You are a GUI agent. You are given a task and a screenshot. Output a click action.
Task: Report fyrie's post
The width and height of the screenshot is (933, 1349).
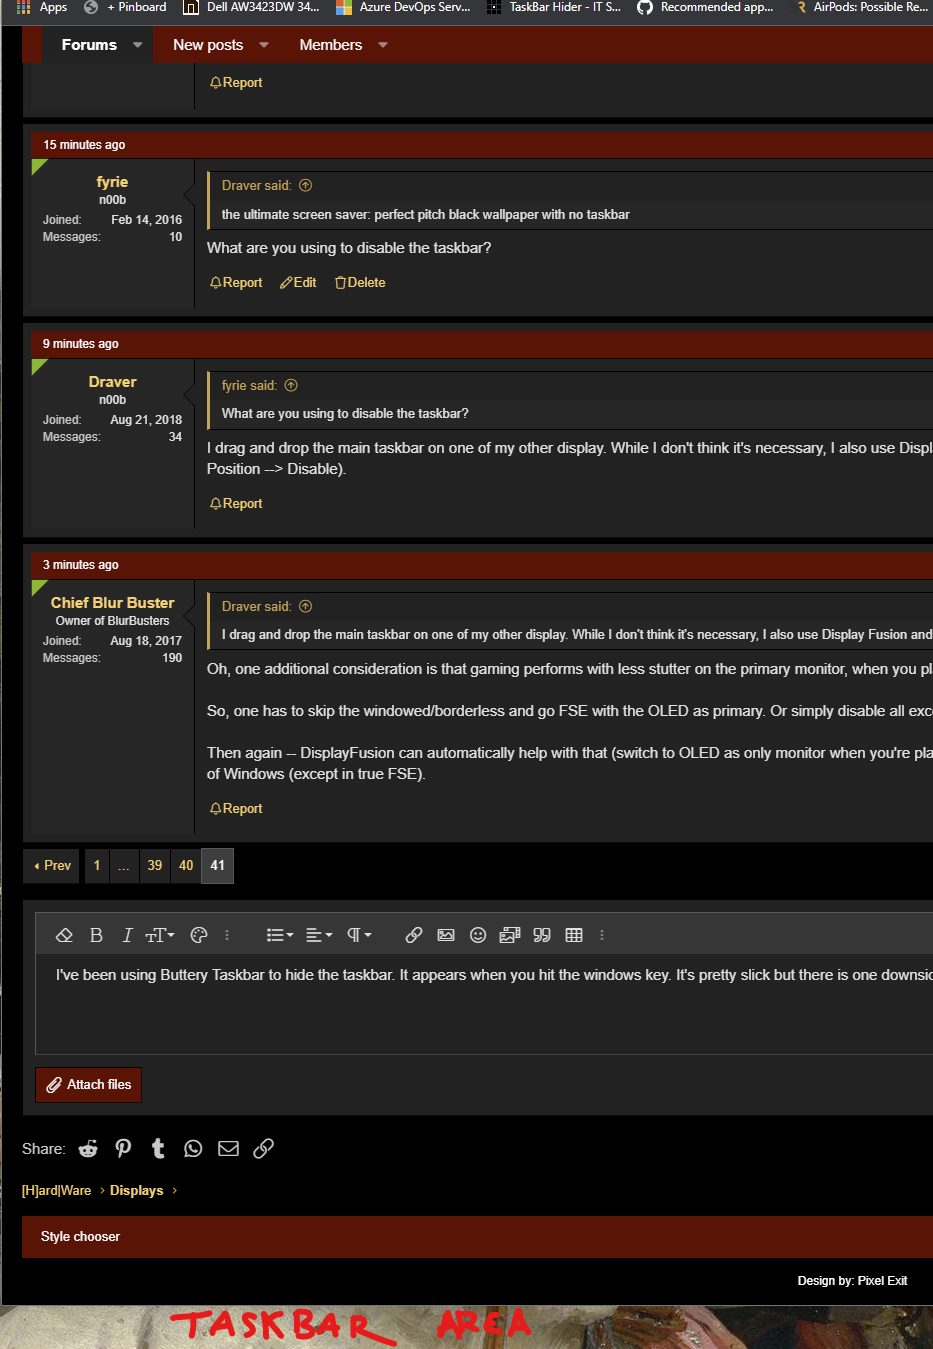(236, 283)
